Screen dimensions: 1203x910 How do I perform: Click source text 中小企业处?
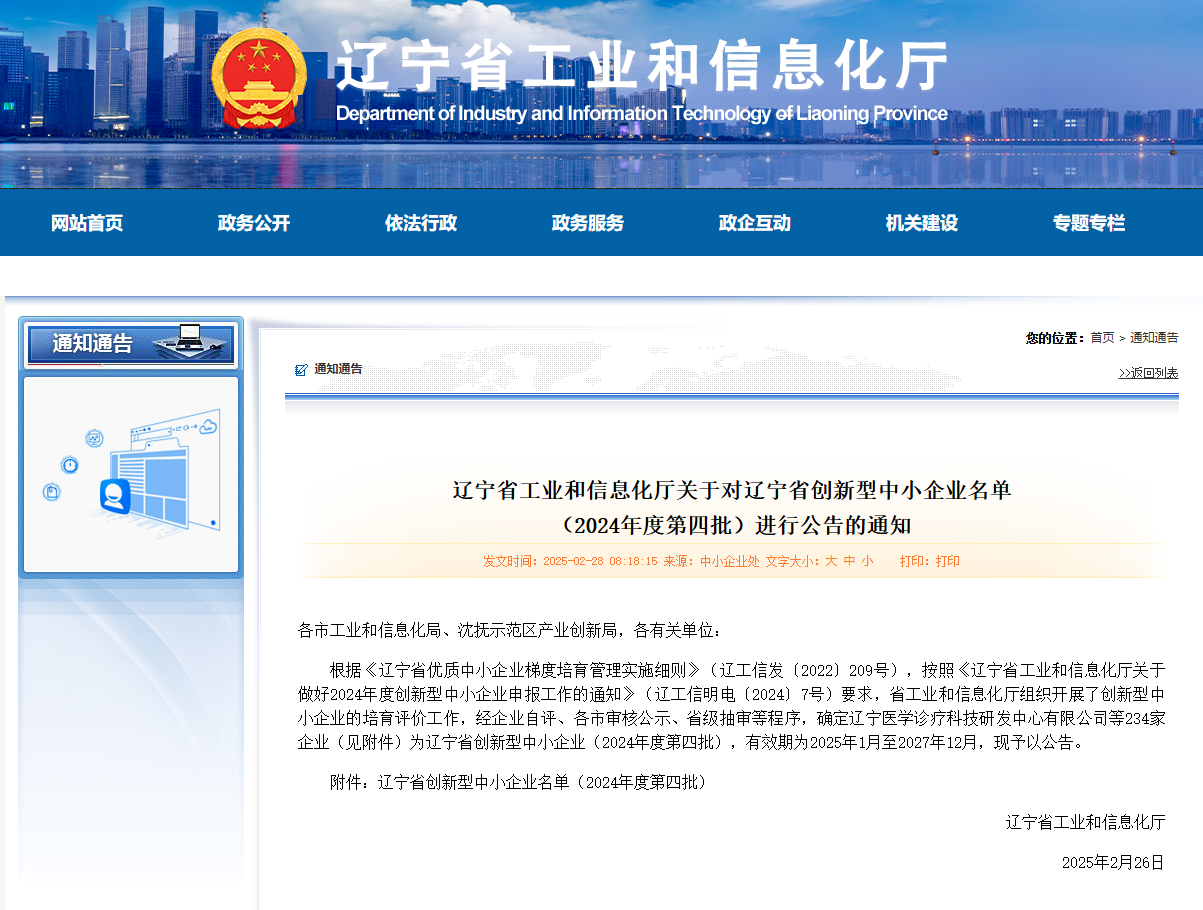[730, 561]
